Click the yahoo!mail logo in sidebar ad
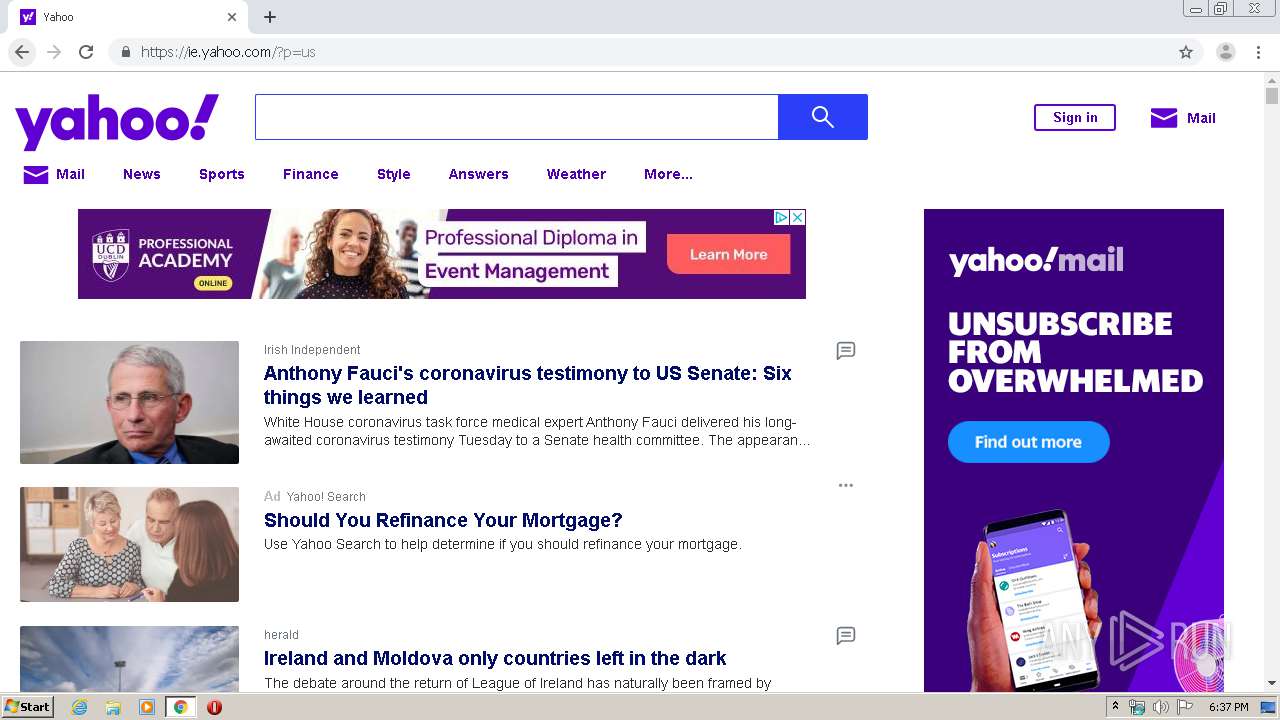The height and width of the screenshot is (720, 1280). (1036, 261)
